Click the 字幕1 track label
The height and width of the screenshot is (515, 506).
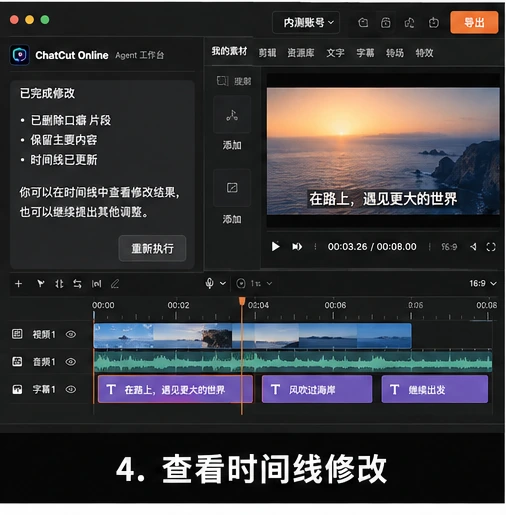point(44,389)
